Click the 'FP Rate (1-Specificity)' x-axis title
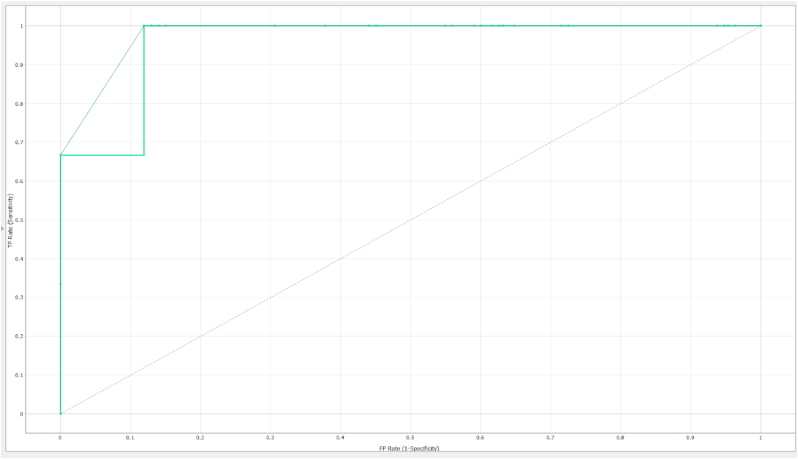 tap(410, 448)
